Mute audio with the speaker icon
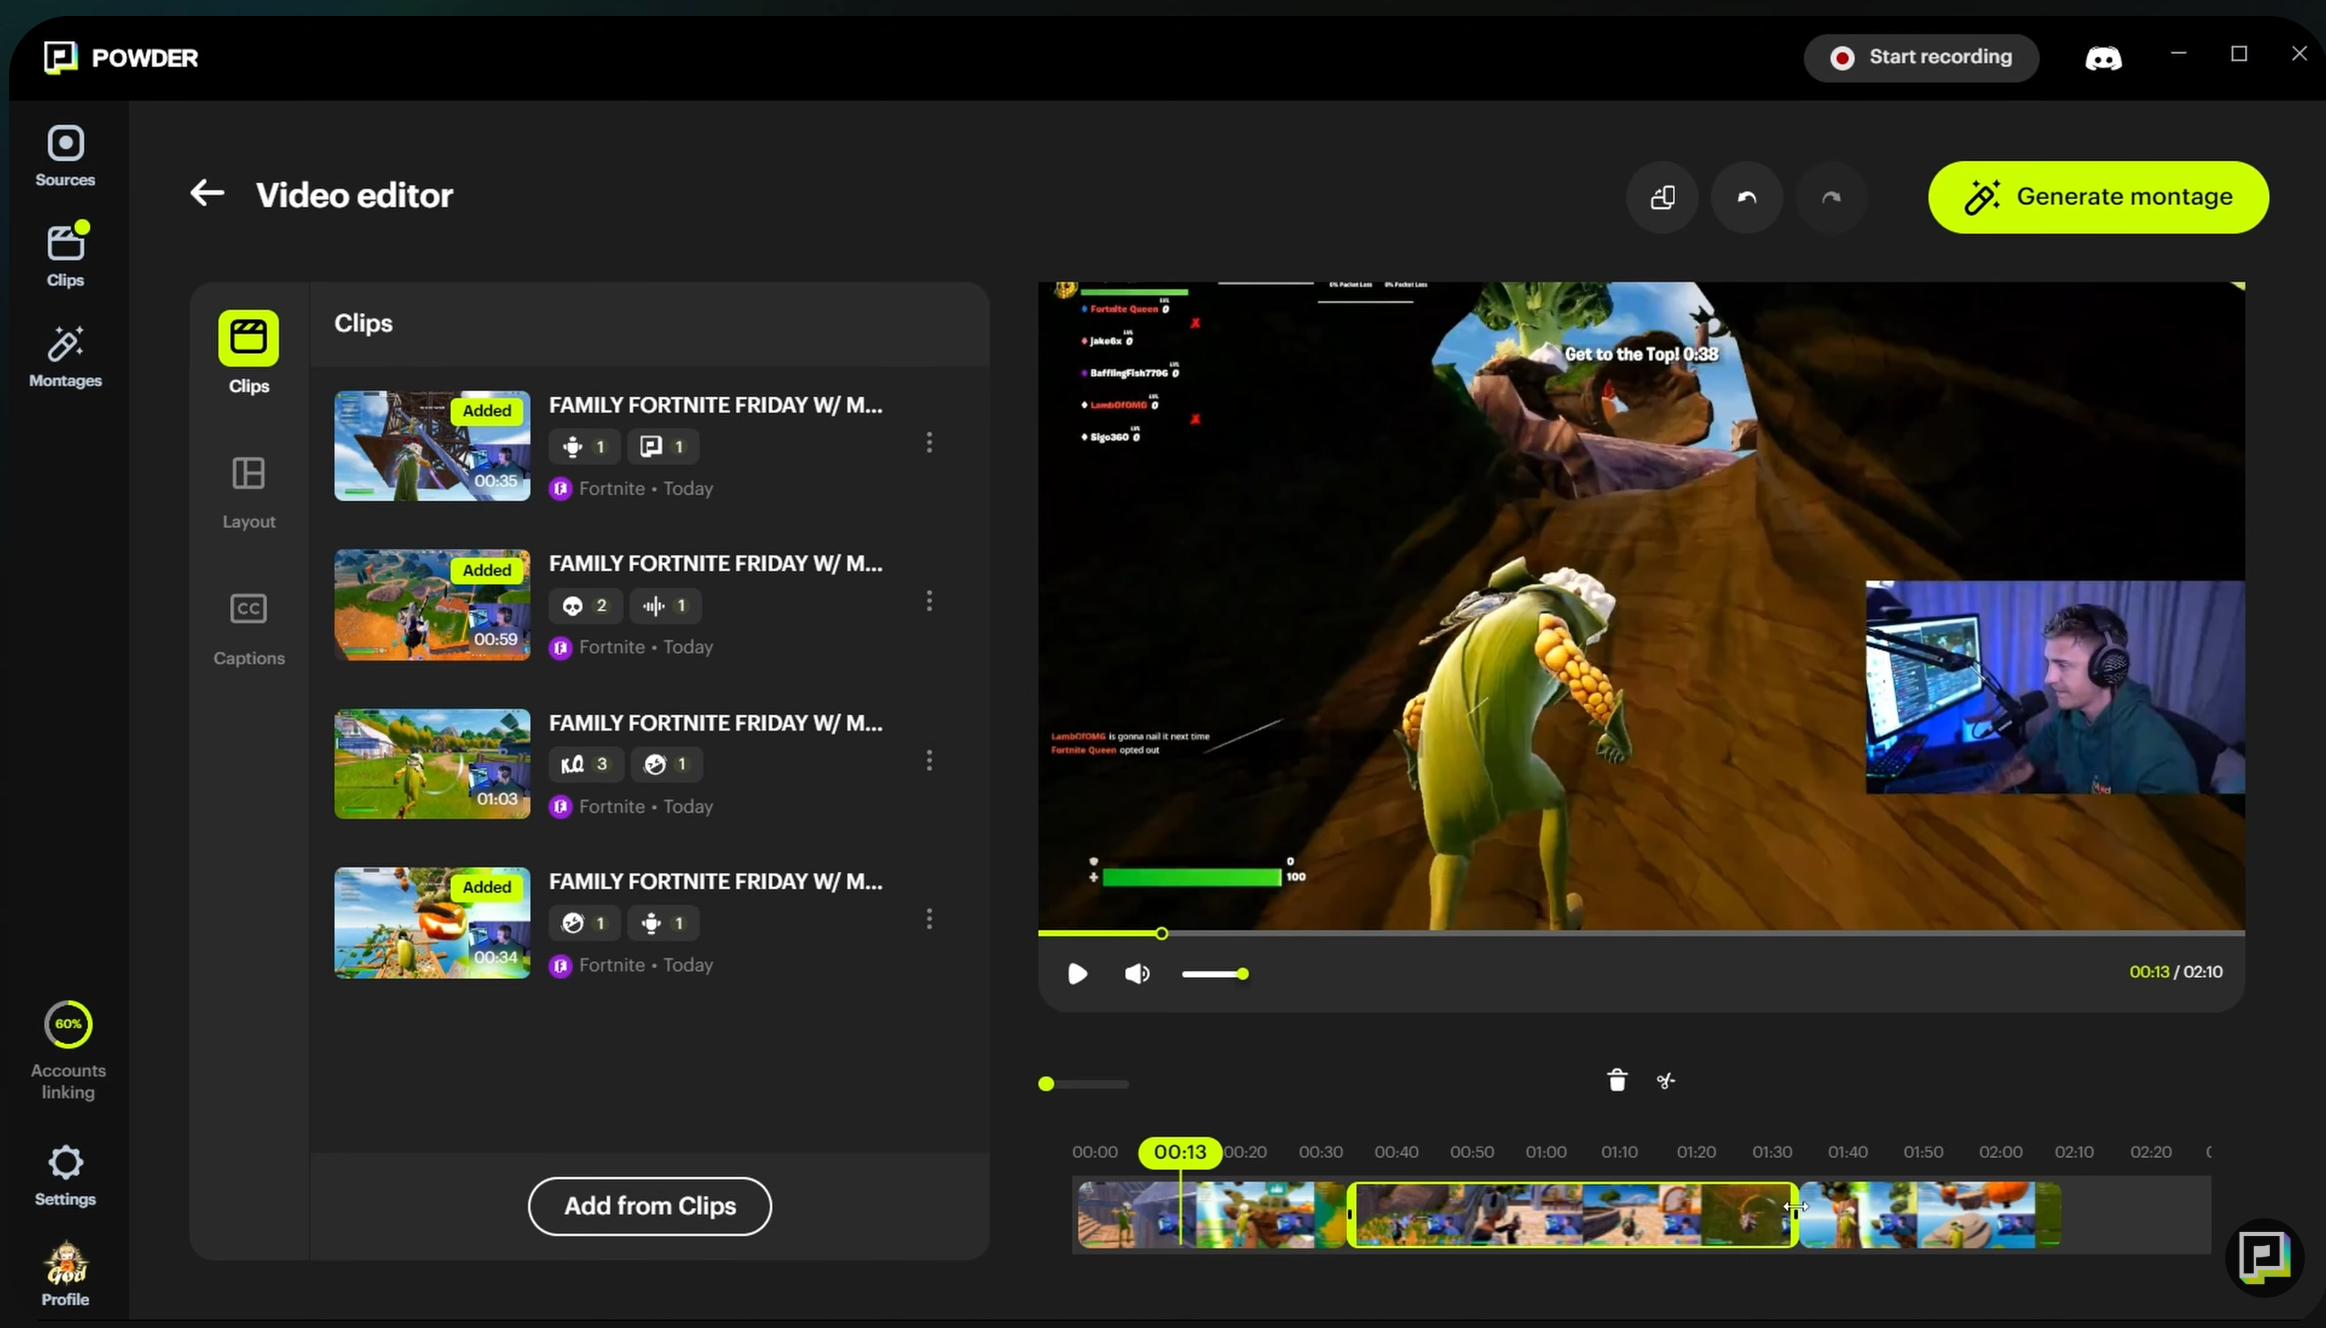 pos(1137,973)
